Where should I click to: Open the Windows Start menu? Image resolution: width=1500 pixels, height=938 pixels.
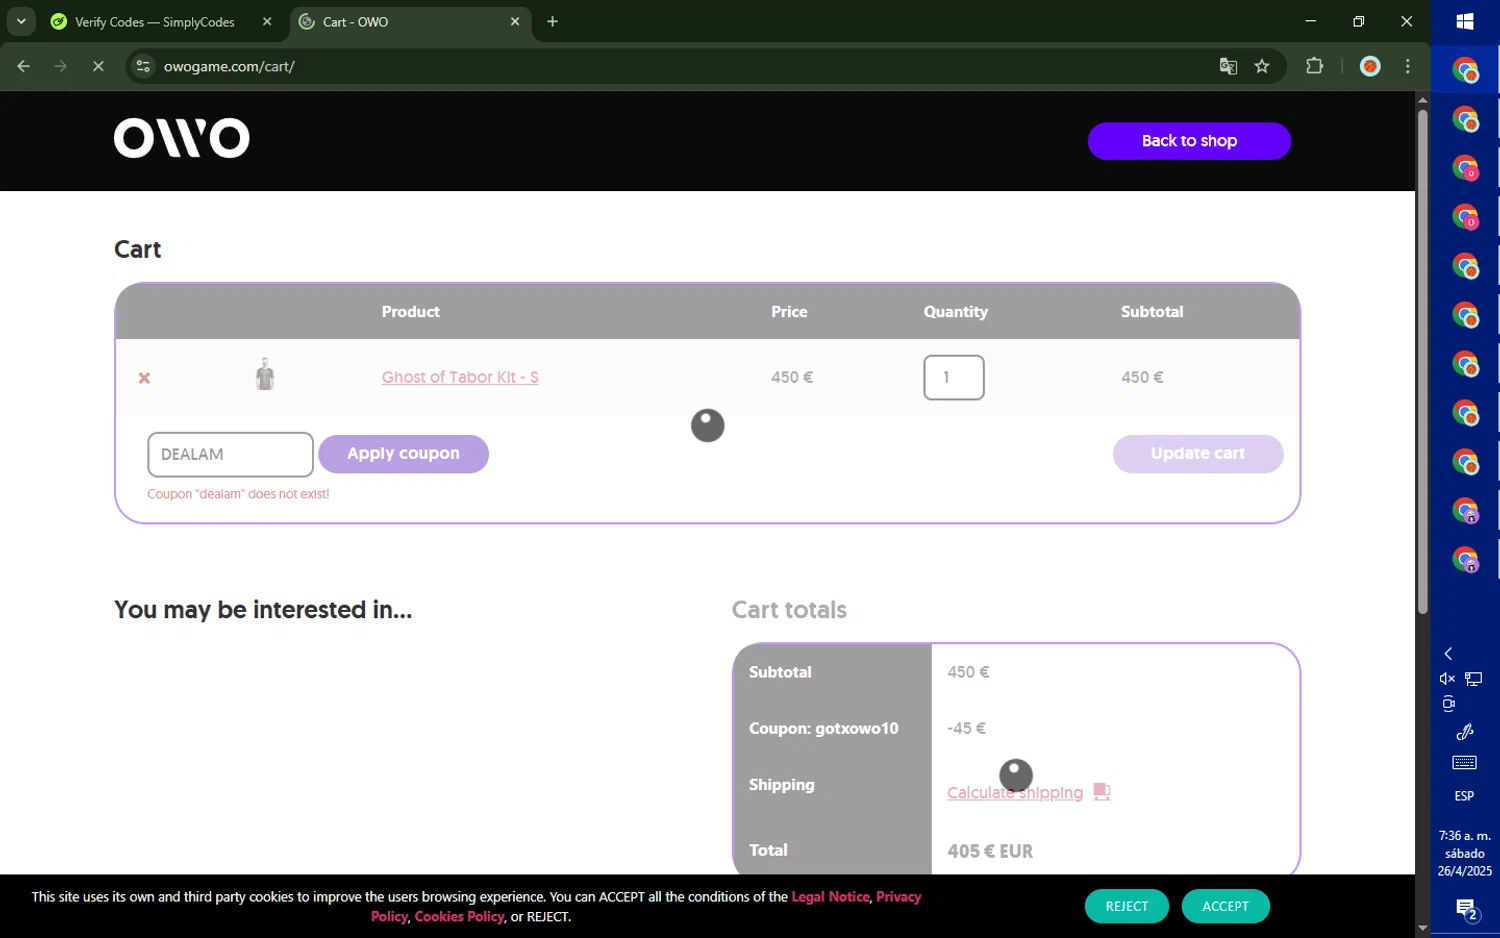pyautogui.click(x=1465, y=21)
